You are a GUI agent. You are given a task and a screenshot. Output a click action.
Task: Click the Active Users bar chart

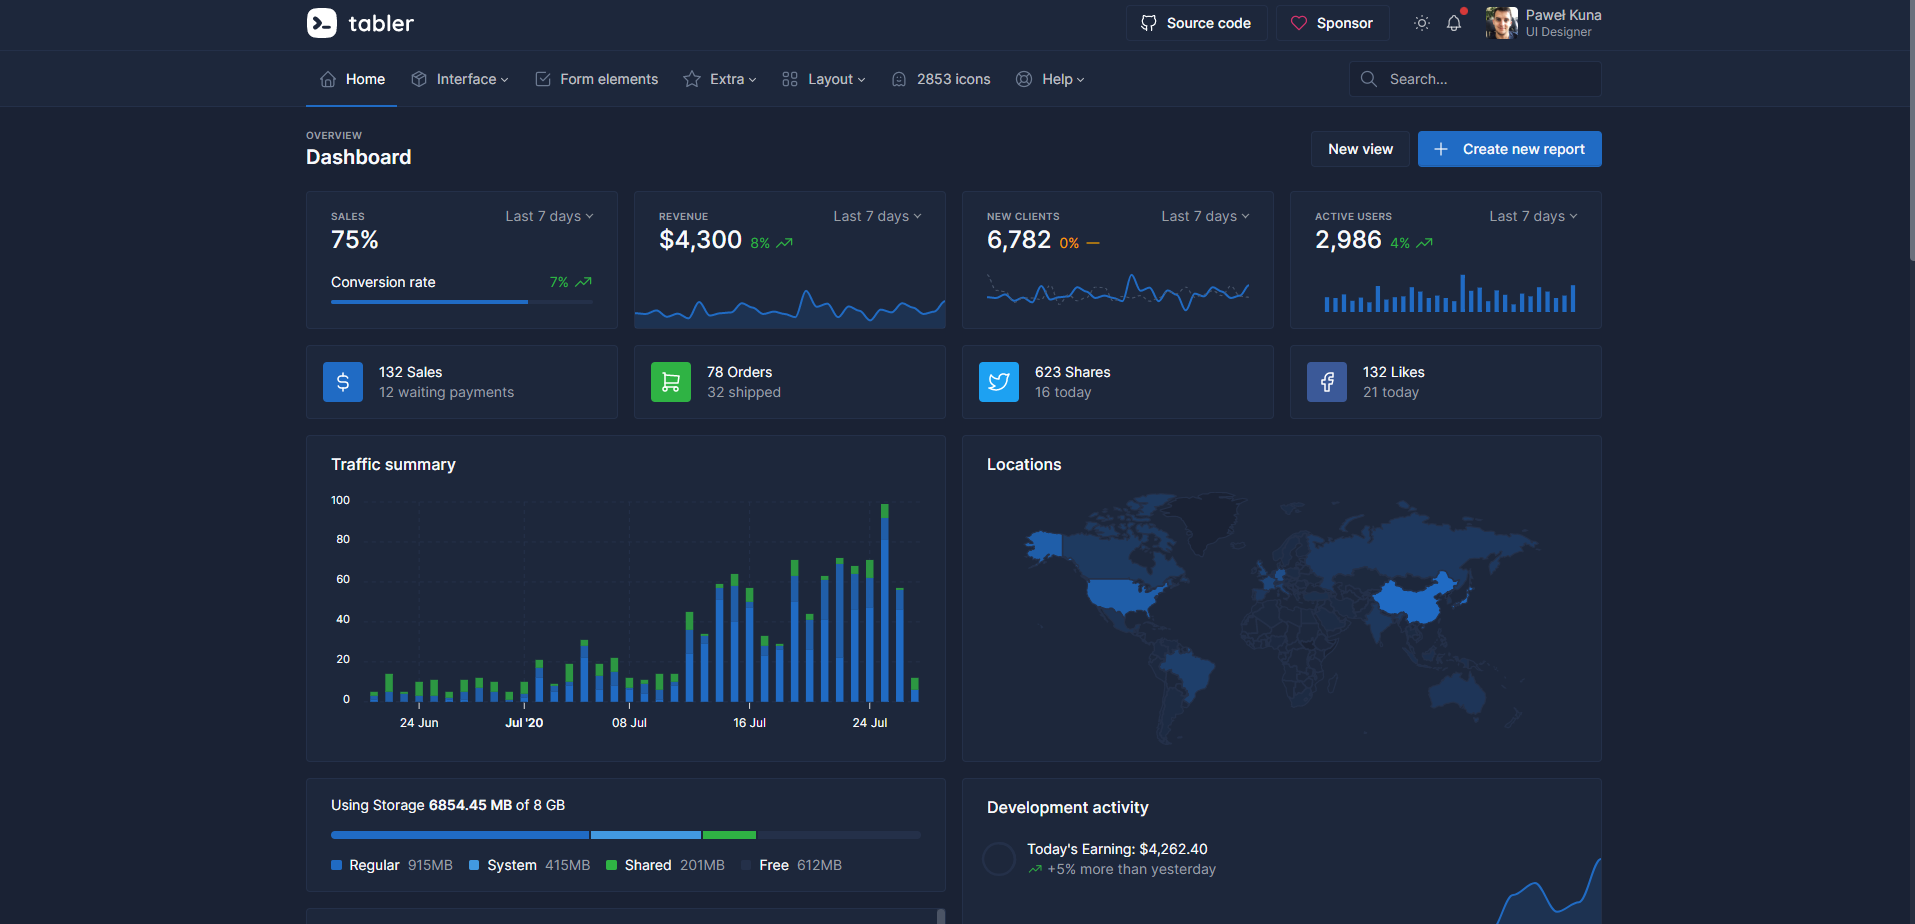click(1449, 294)
